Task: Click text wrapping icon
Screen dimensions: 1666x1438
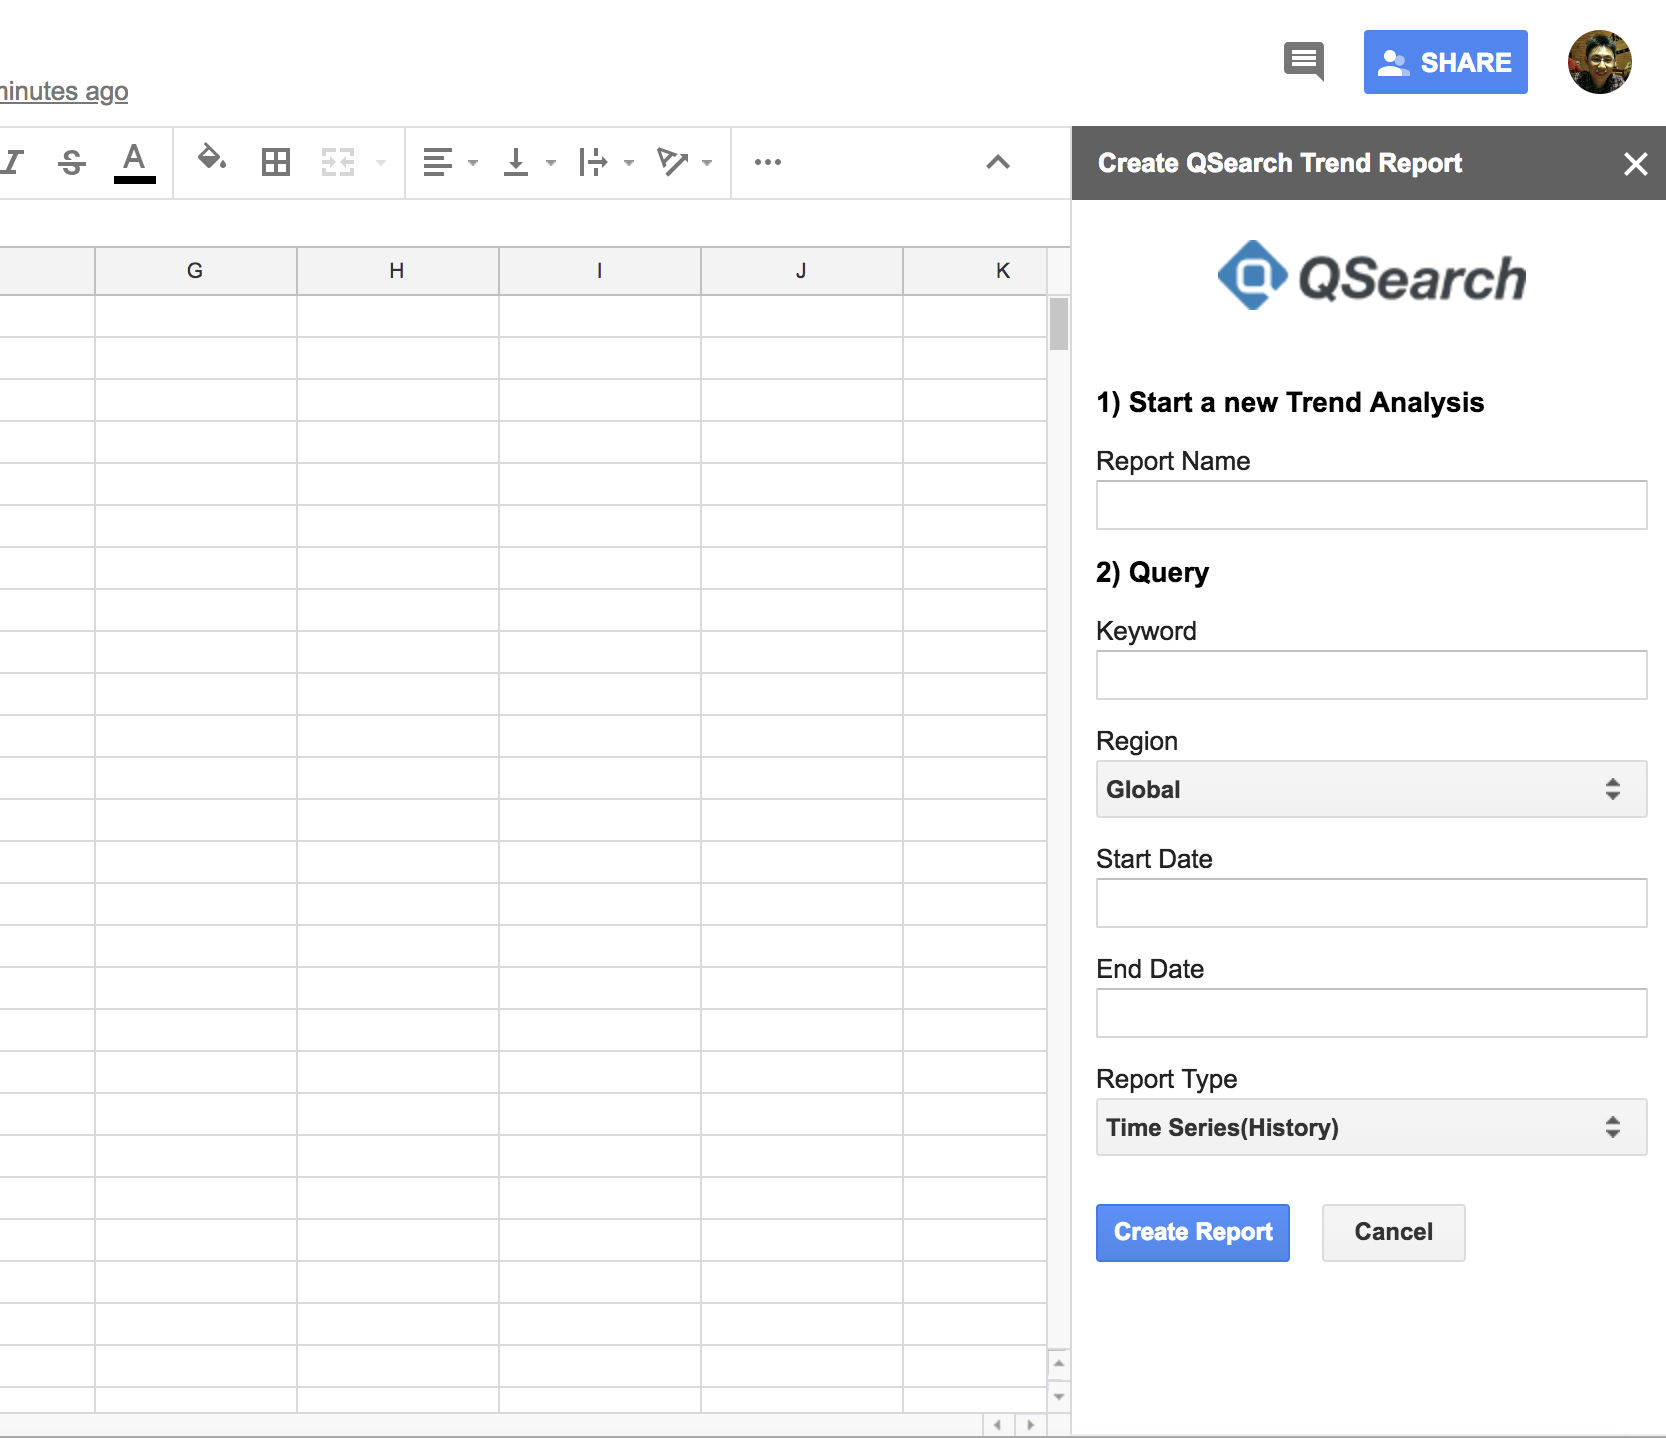Action: pyautogui.click(x=593, y=162)
